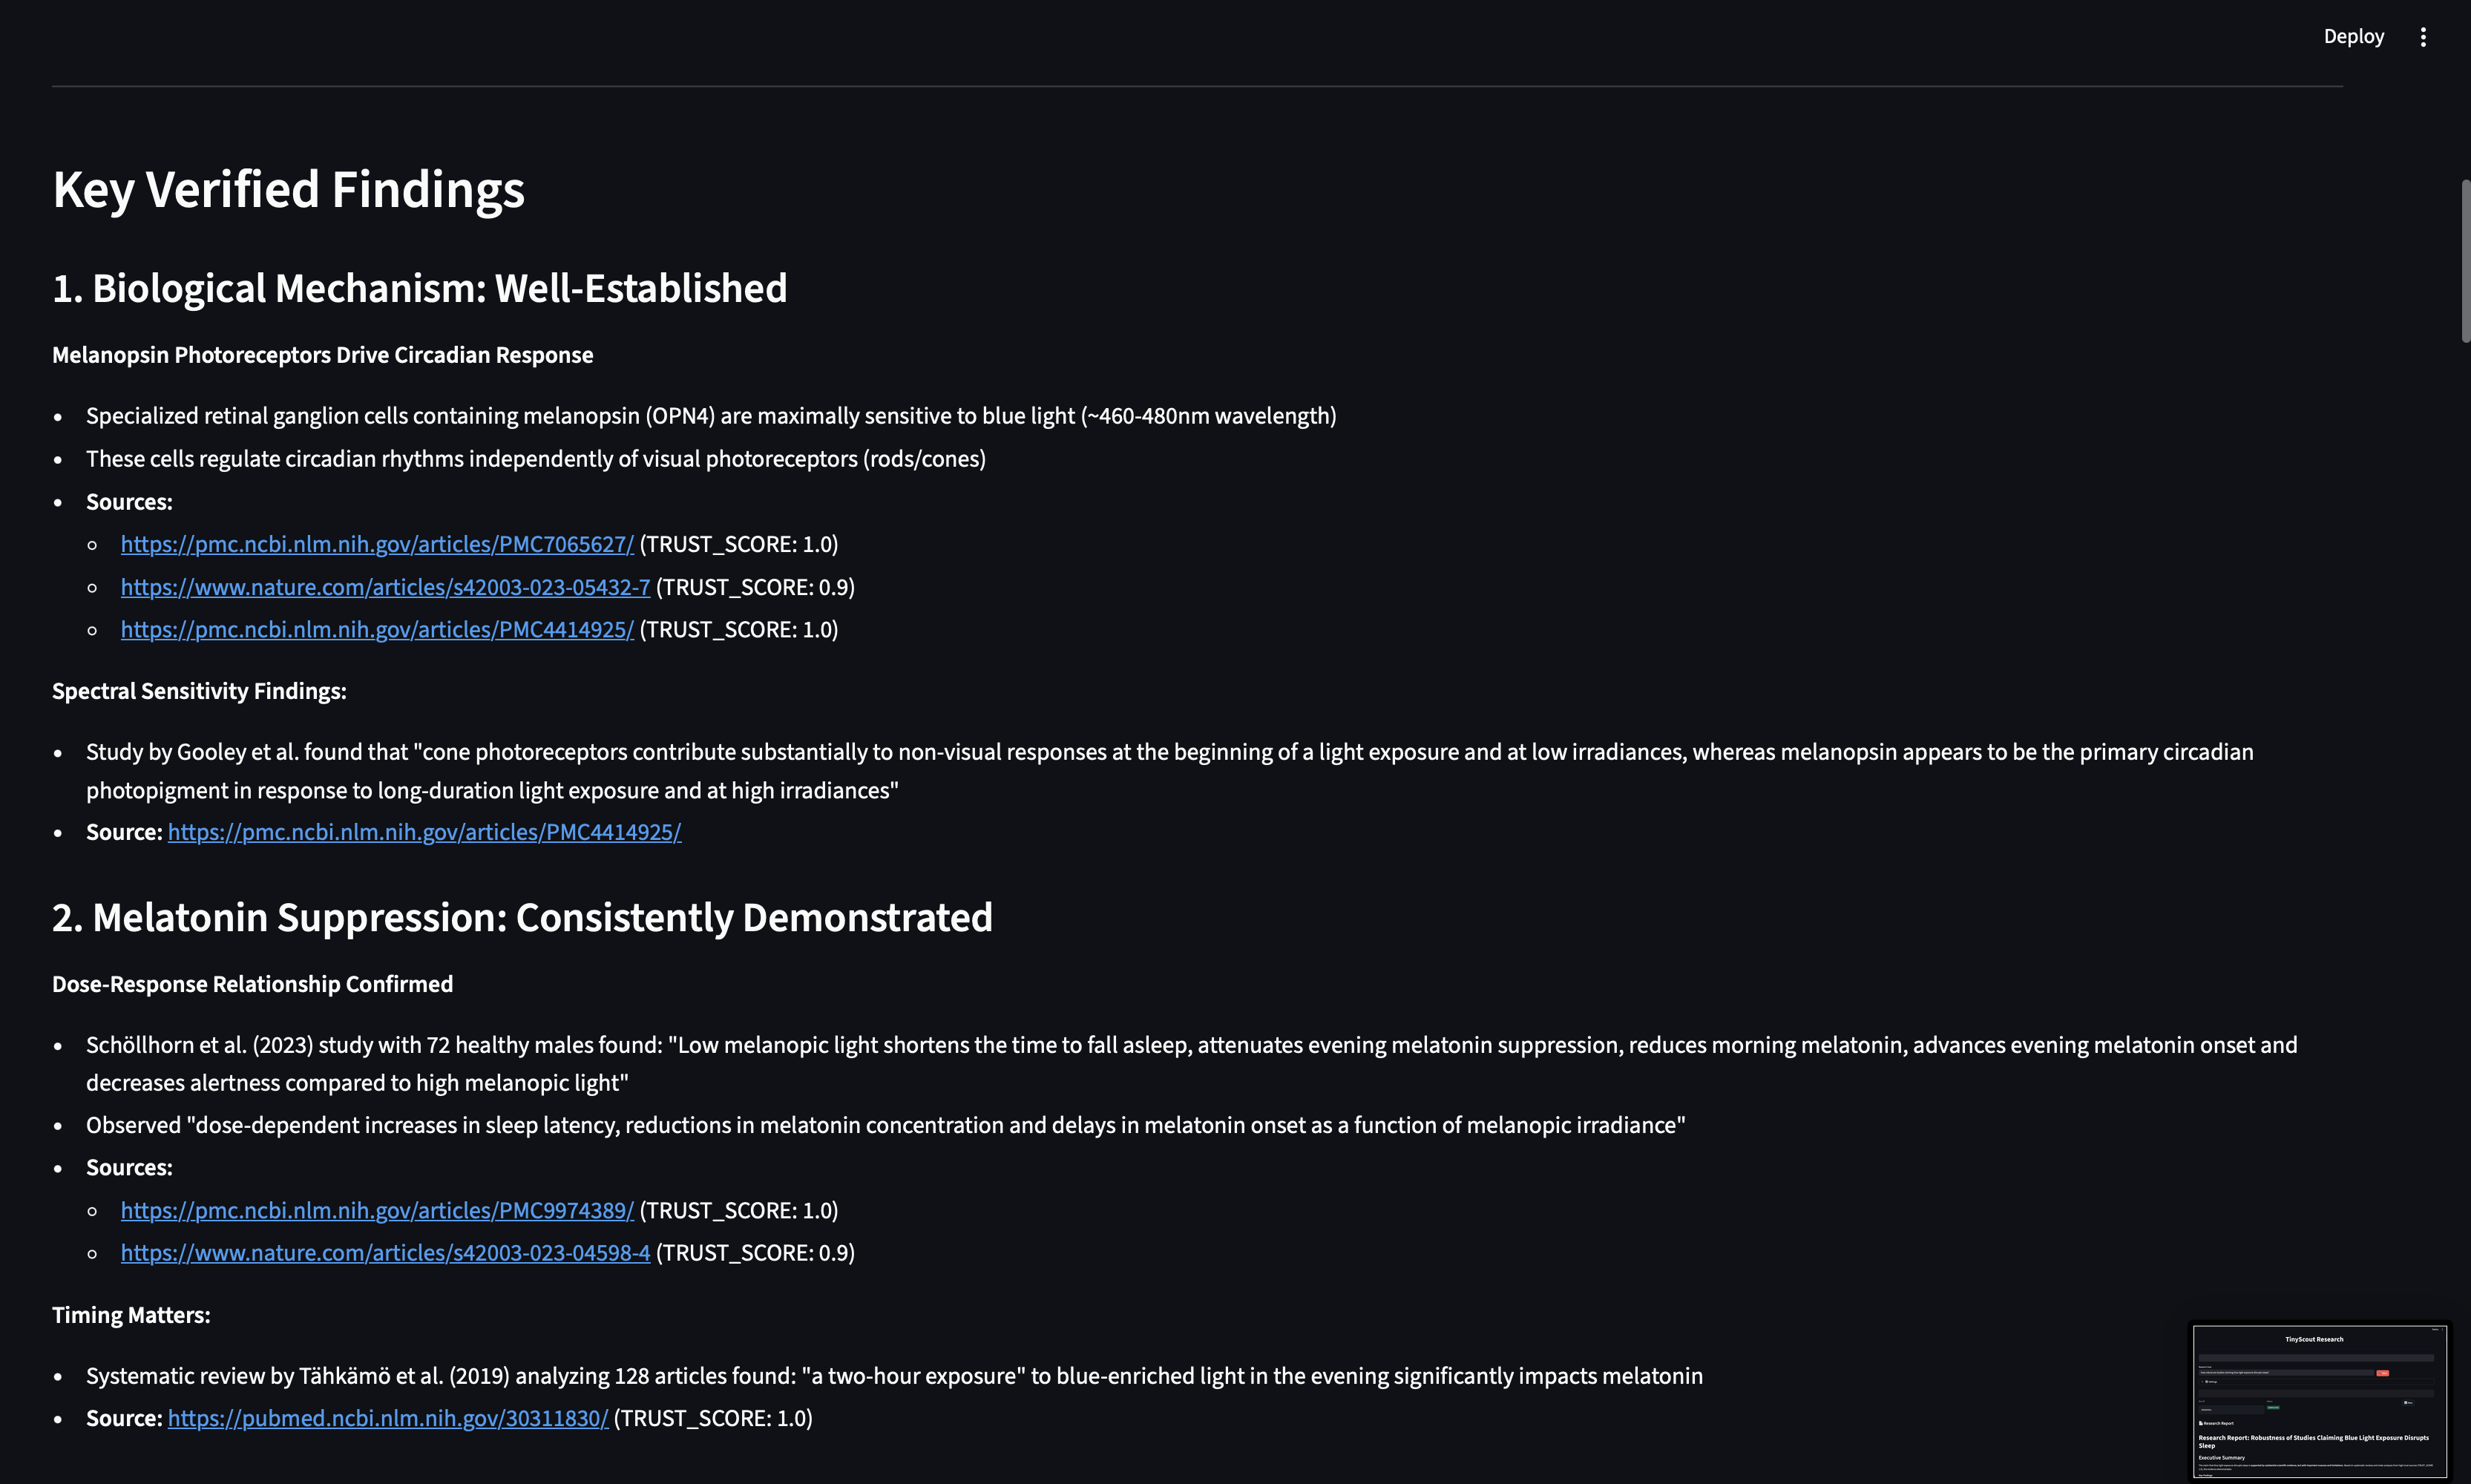2471x1484 pixels.
Task: Click the Tähkämö et al. (2019) bullet text
Action: (x=893, y=1376)
